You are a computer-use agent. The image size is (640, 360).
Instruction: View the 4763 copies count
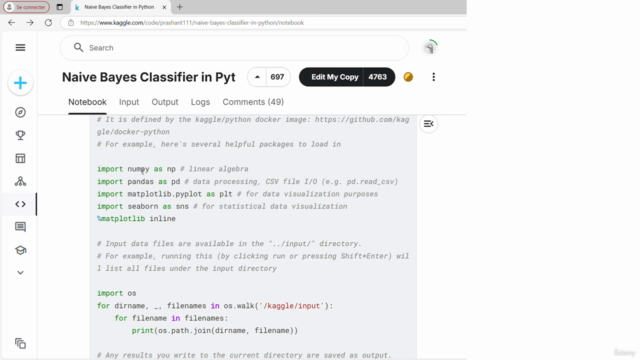click(378, 77)
